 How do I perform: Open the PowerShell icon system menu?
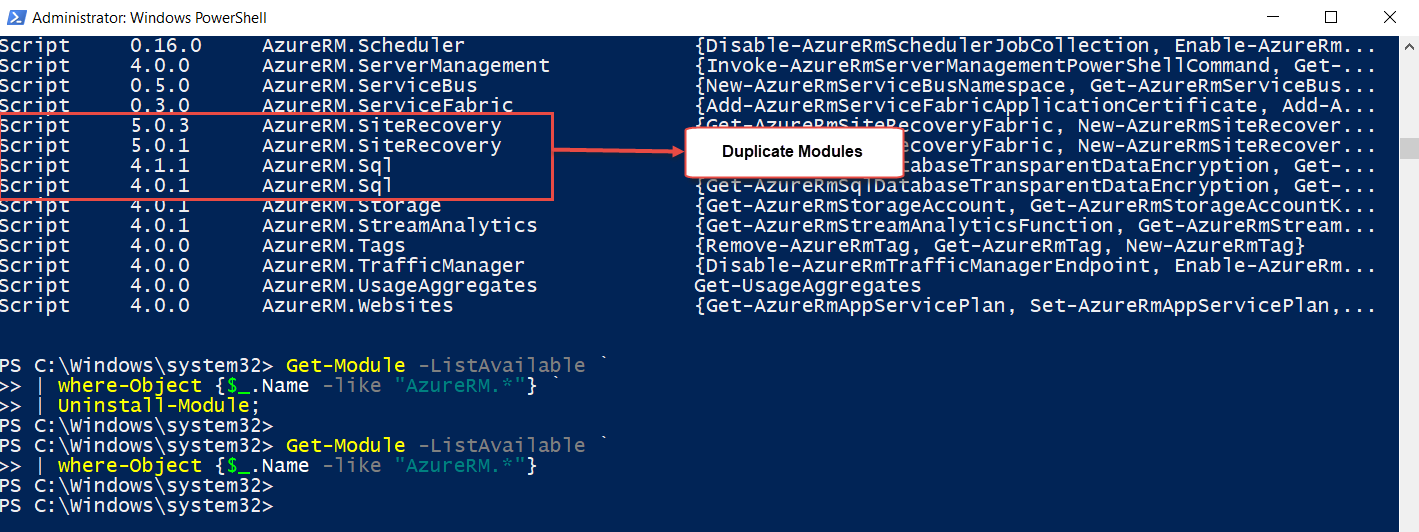point(15,17)
